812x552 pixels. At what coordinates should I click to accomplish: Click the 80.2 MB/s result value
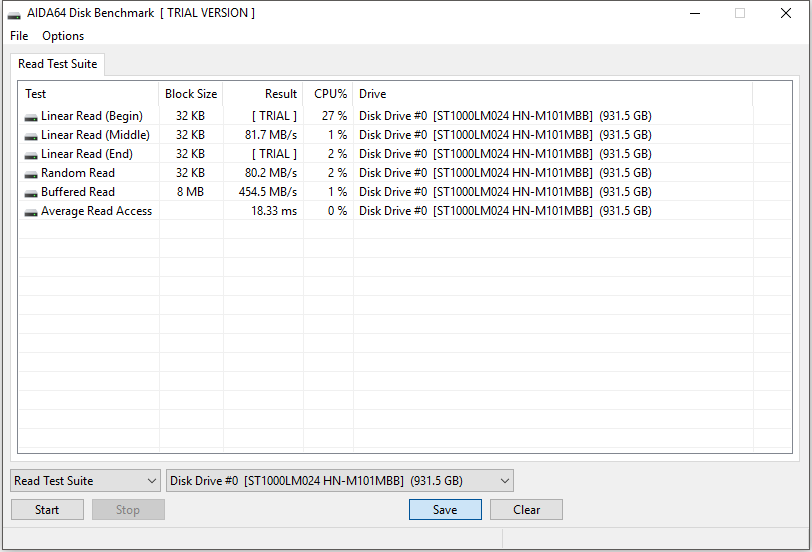271,173
